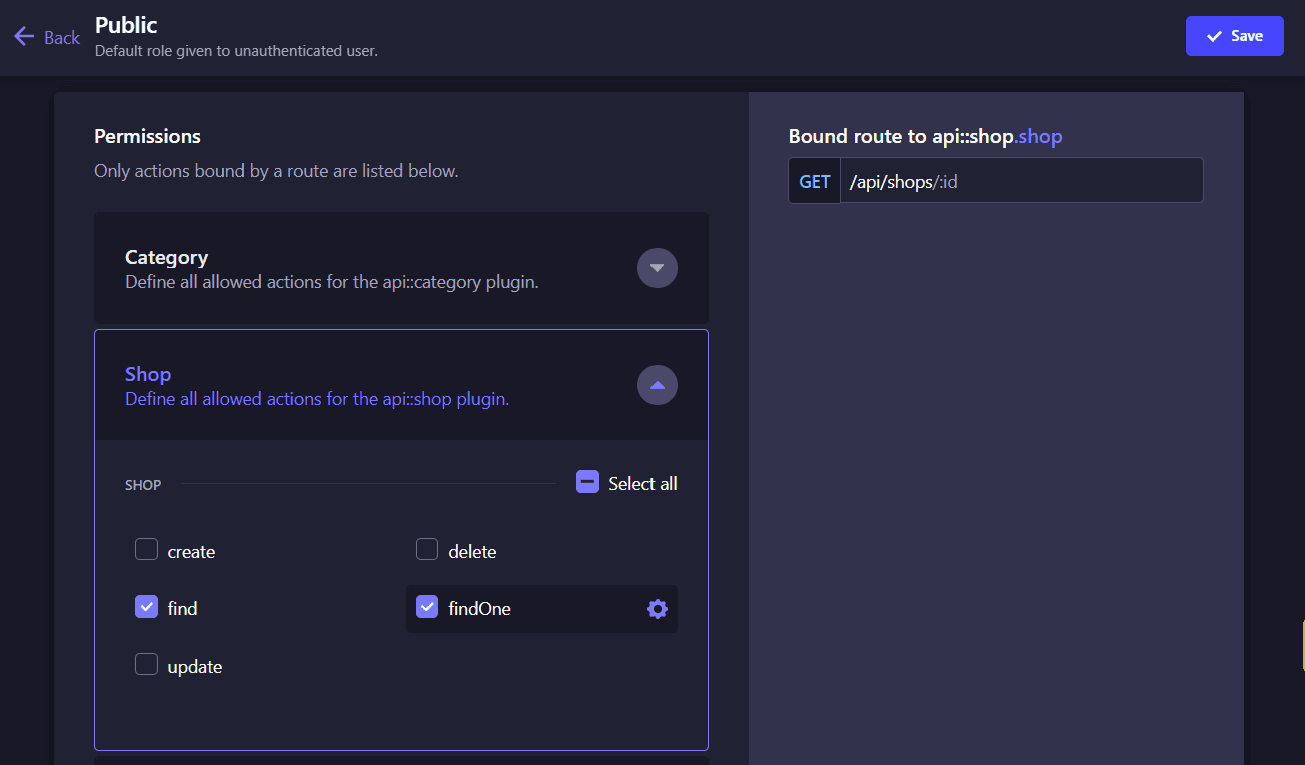This screenshot has height=765, width=1305.
Task: Enable the update permission checkbox
Action: (147, 664)
